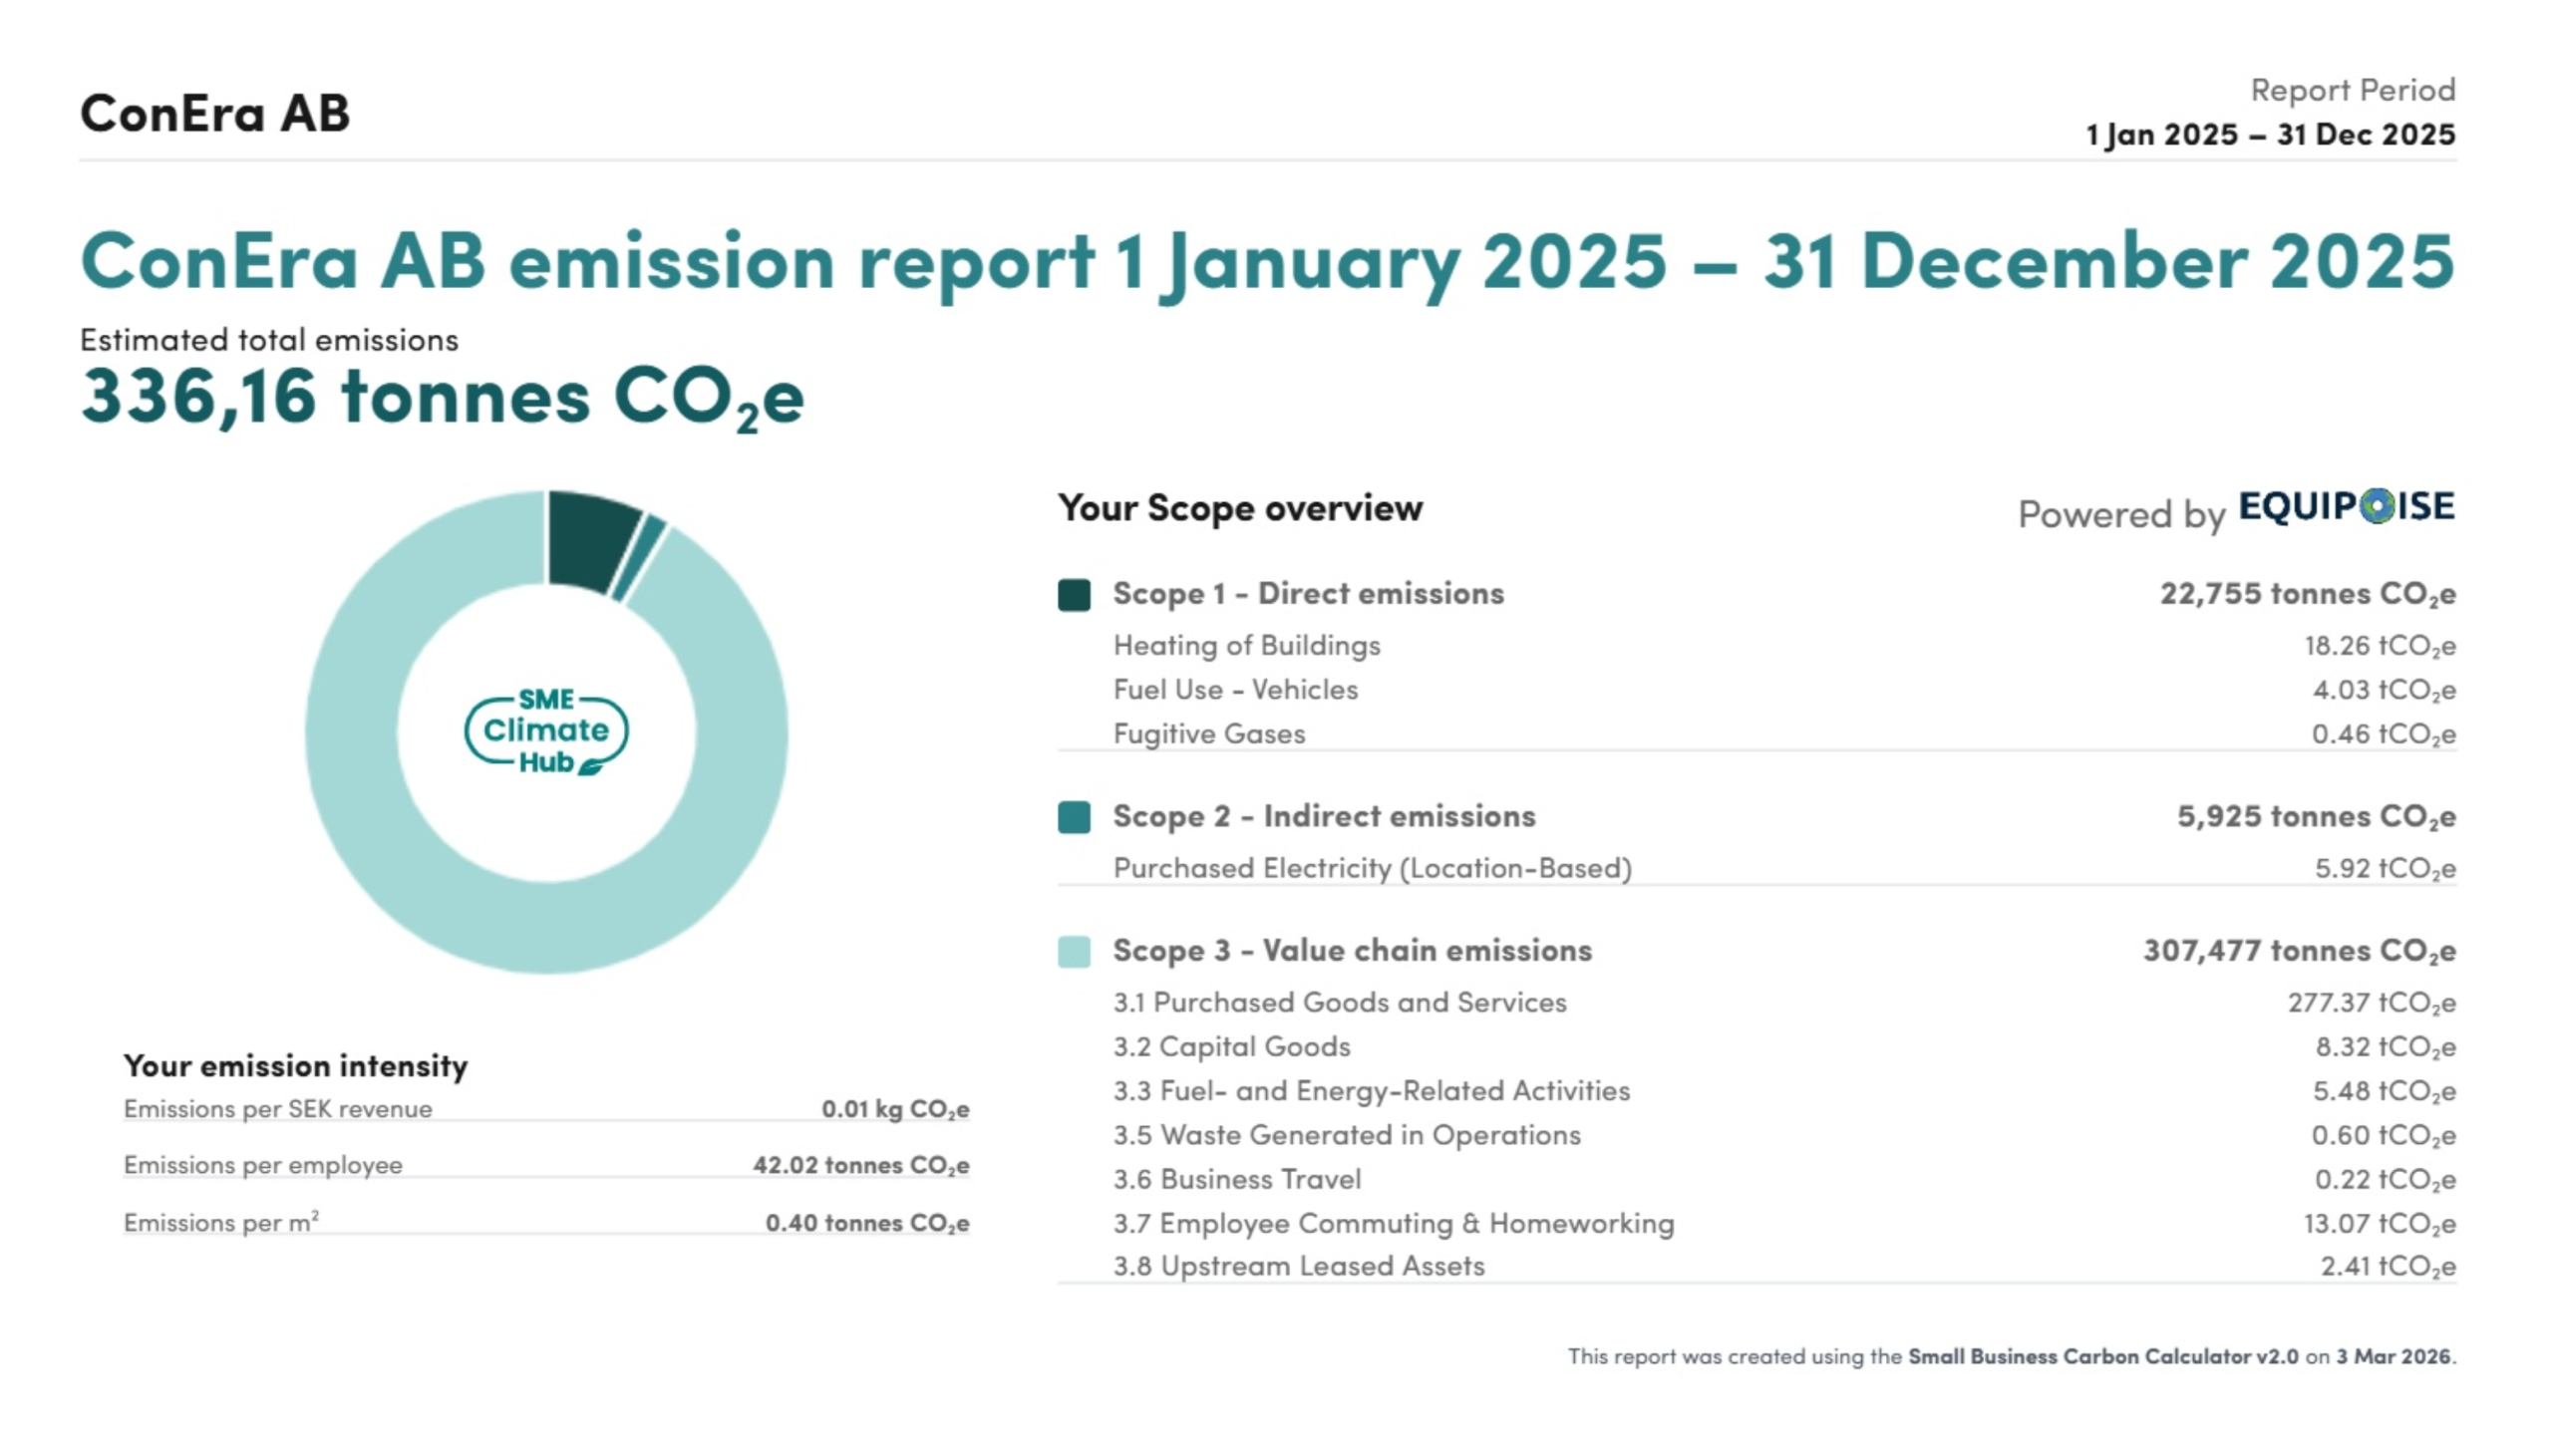Image resolution: width=2552 pixels, height=1456 pixels.
Task: Click 3.7 Employee Commuting & Homeworking row
Action: click(1393, 1224)
